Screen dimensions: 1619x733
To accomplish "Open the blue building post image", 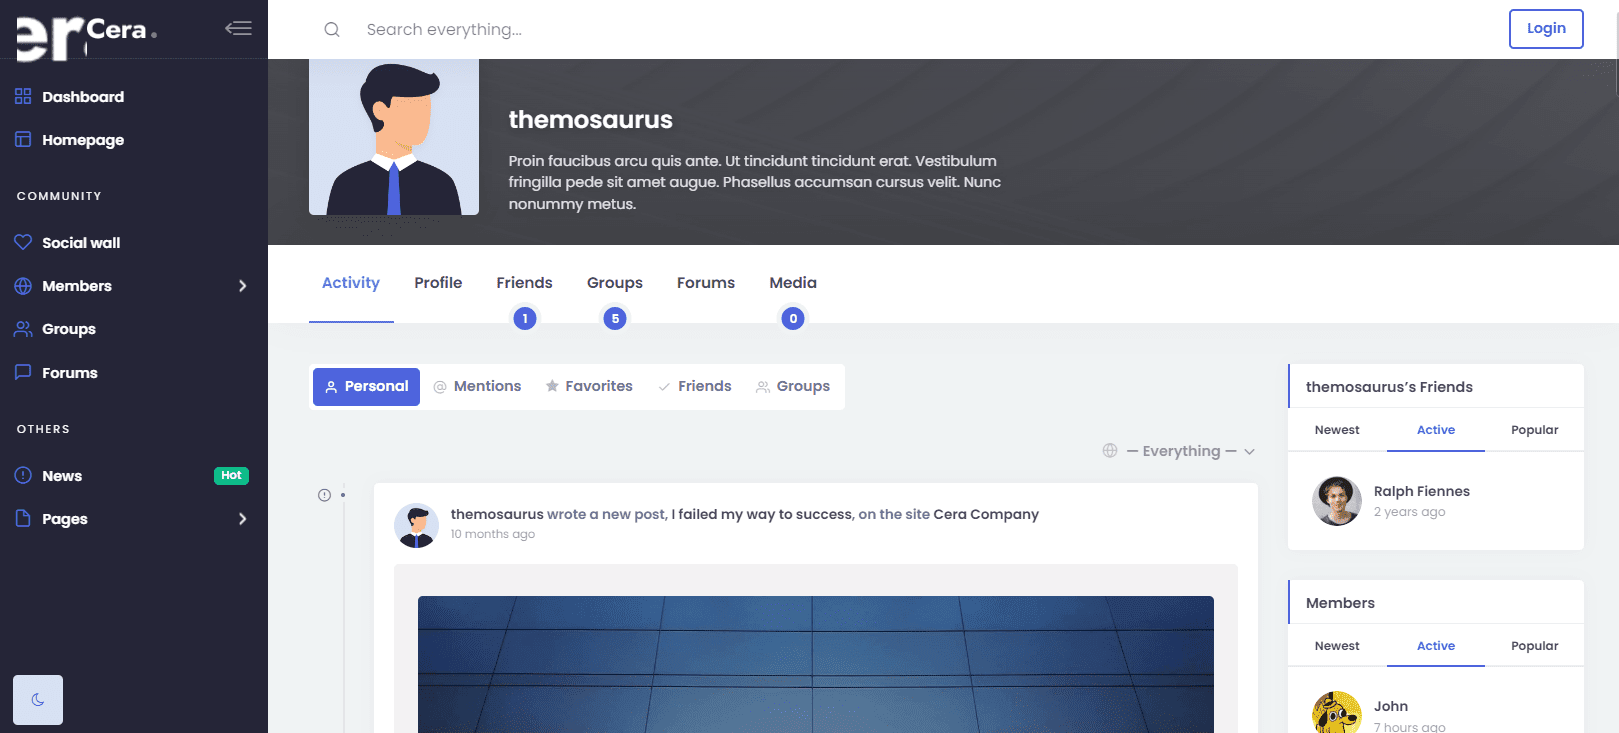I will click(x=816, y=665).
